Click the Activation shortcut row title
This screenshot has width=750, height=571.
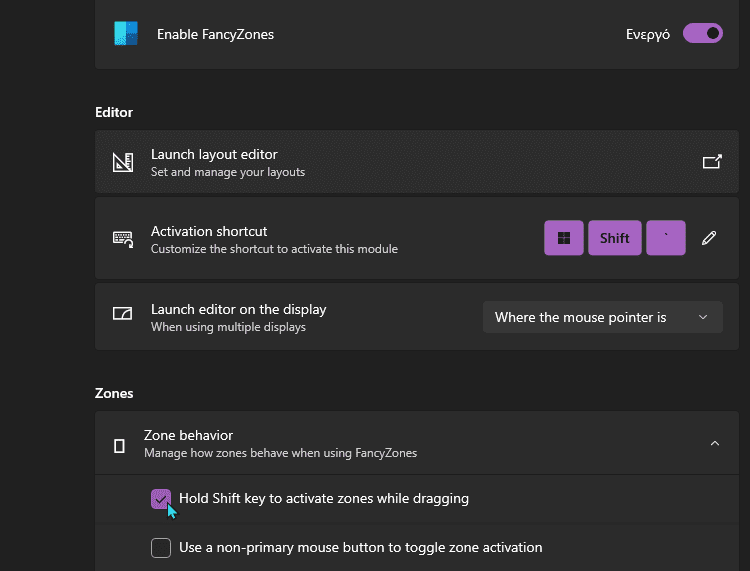tap(209, 231)
